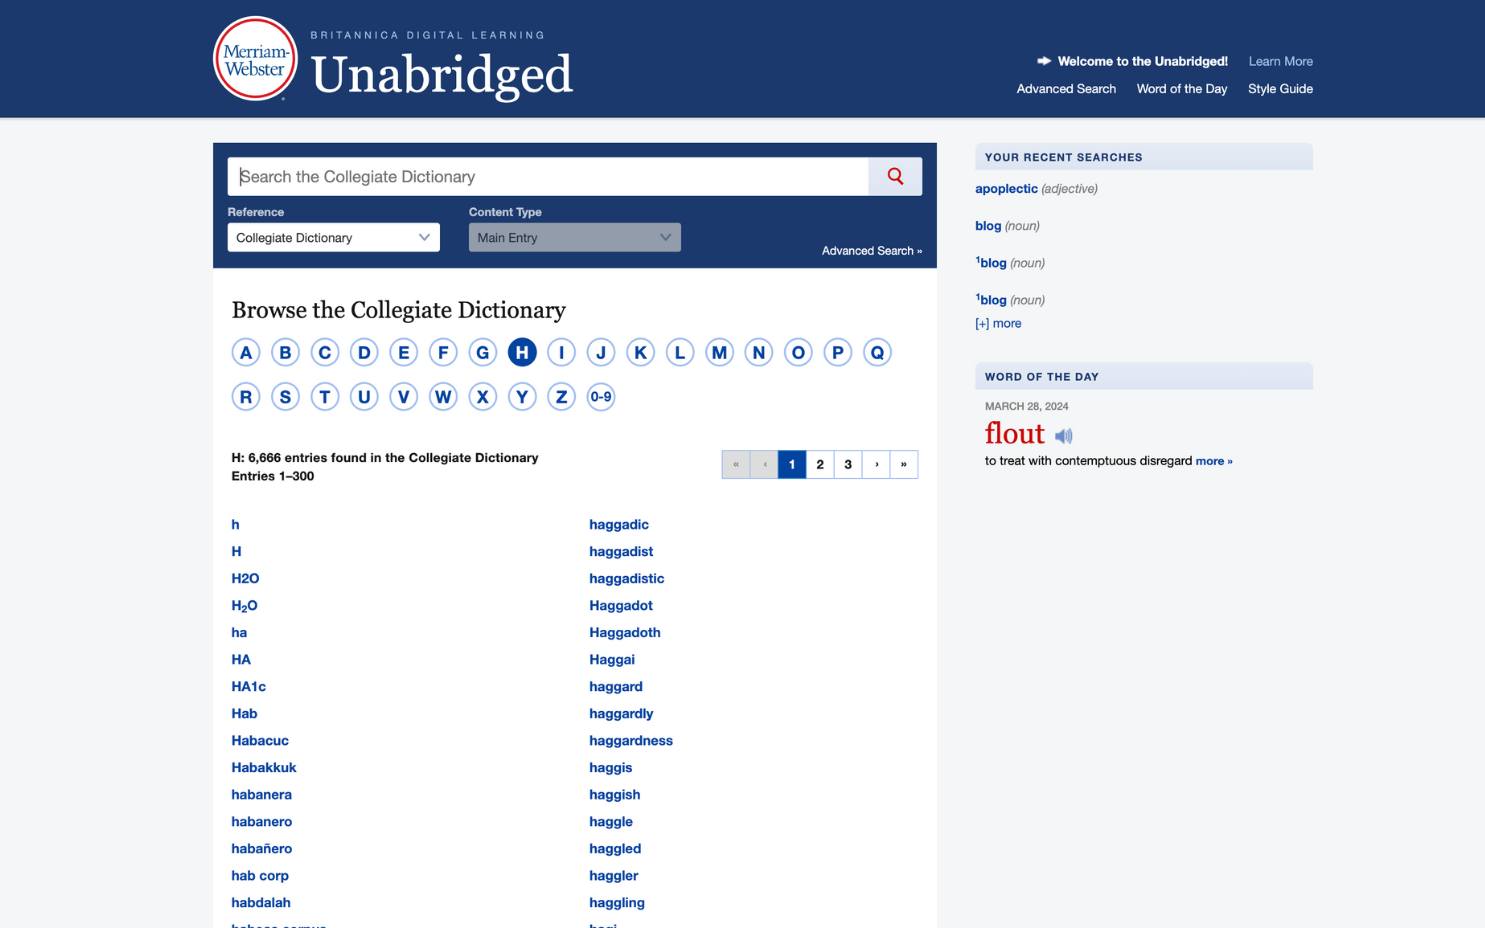
Task: Play audio pronunciation for flout
Action: 1064,436
